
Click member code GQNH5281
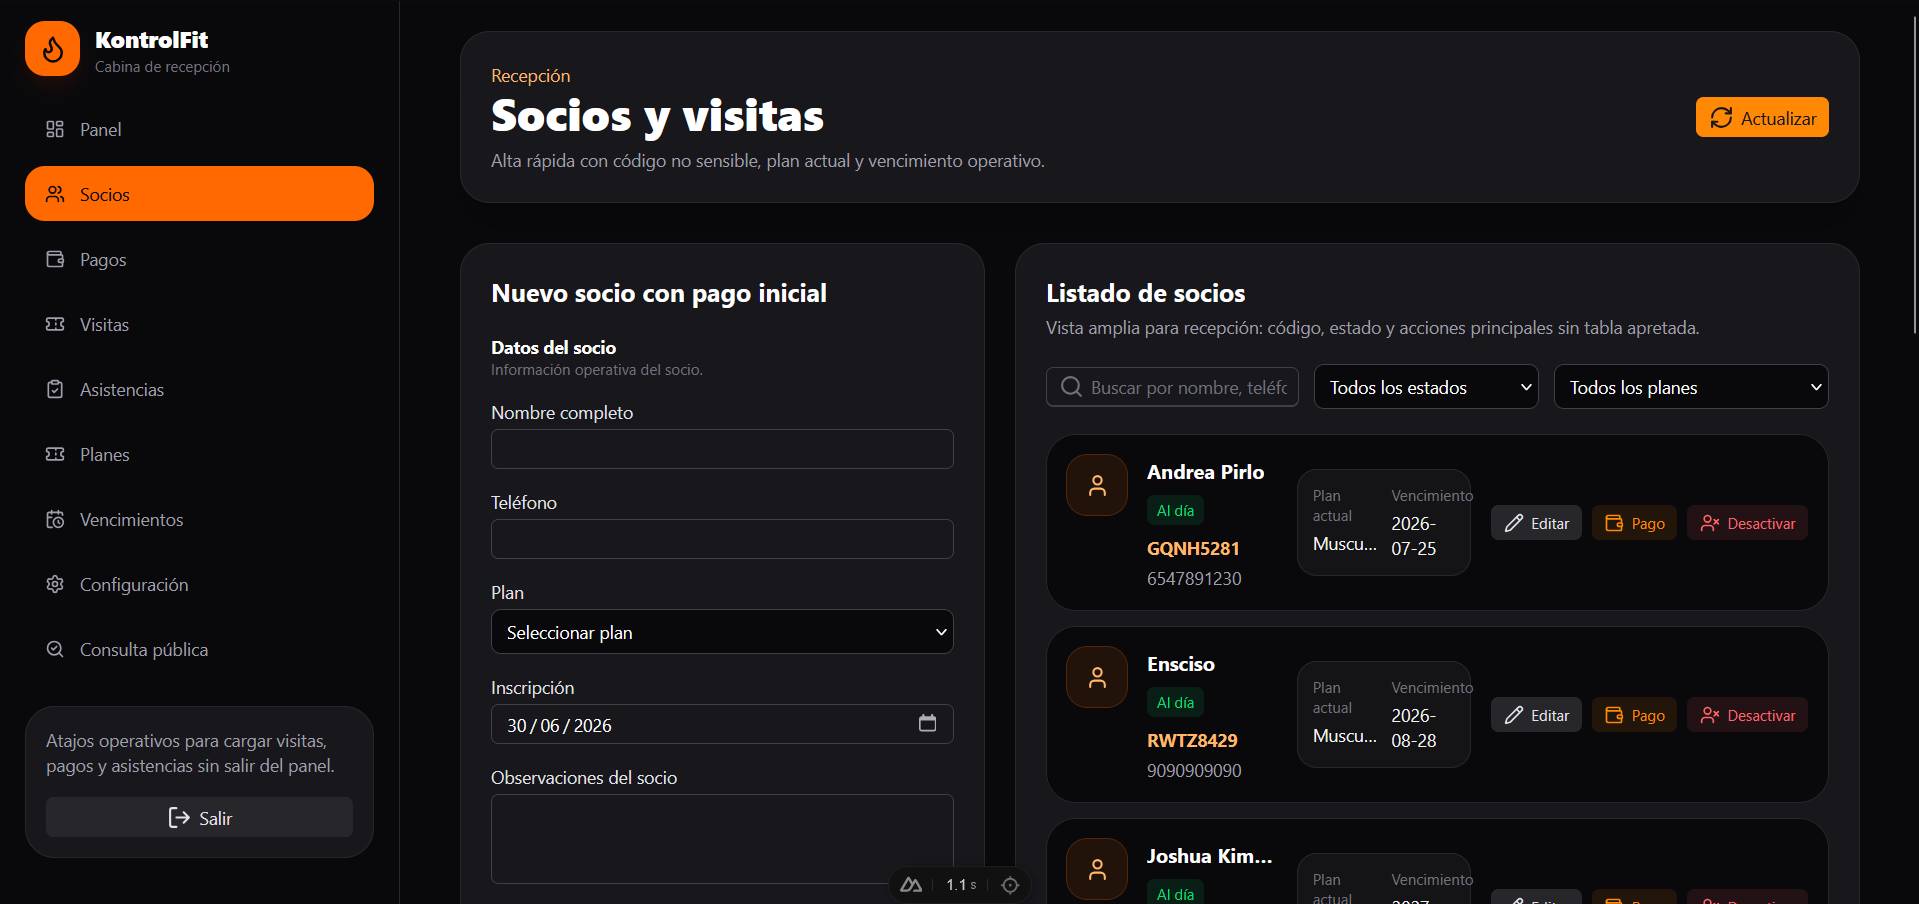tap(1193, 548)
